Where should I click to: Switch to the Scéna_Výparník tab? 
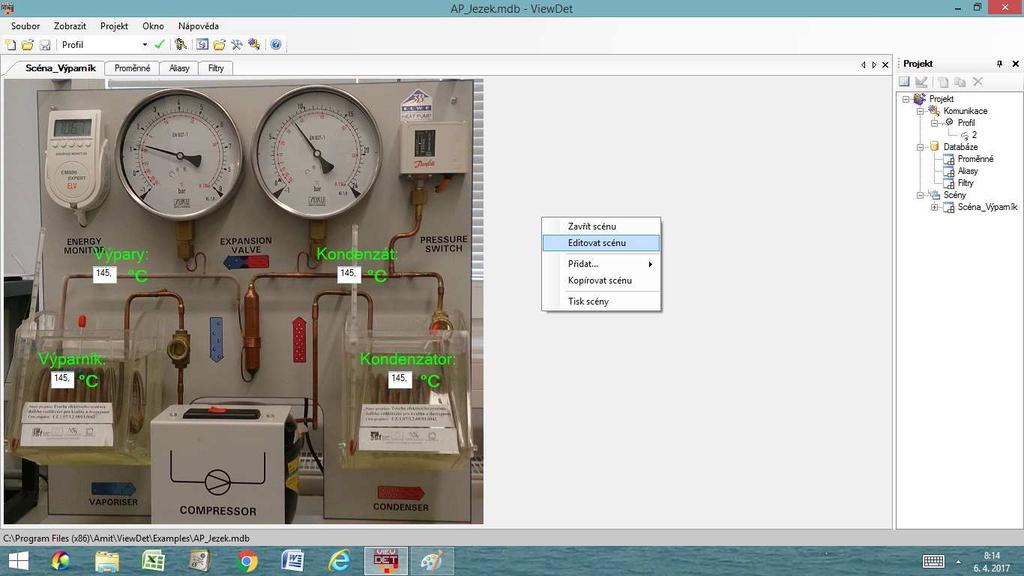[x=59, y=68]
